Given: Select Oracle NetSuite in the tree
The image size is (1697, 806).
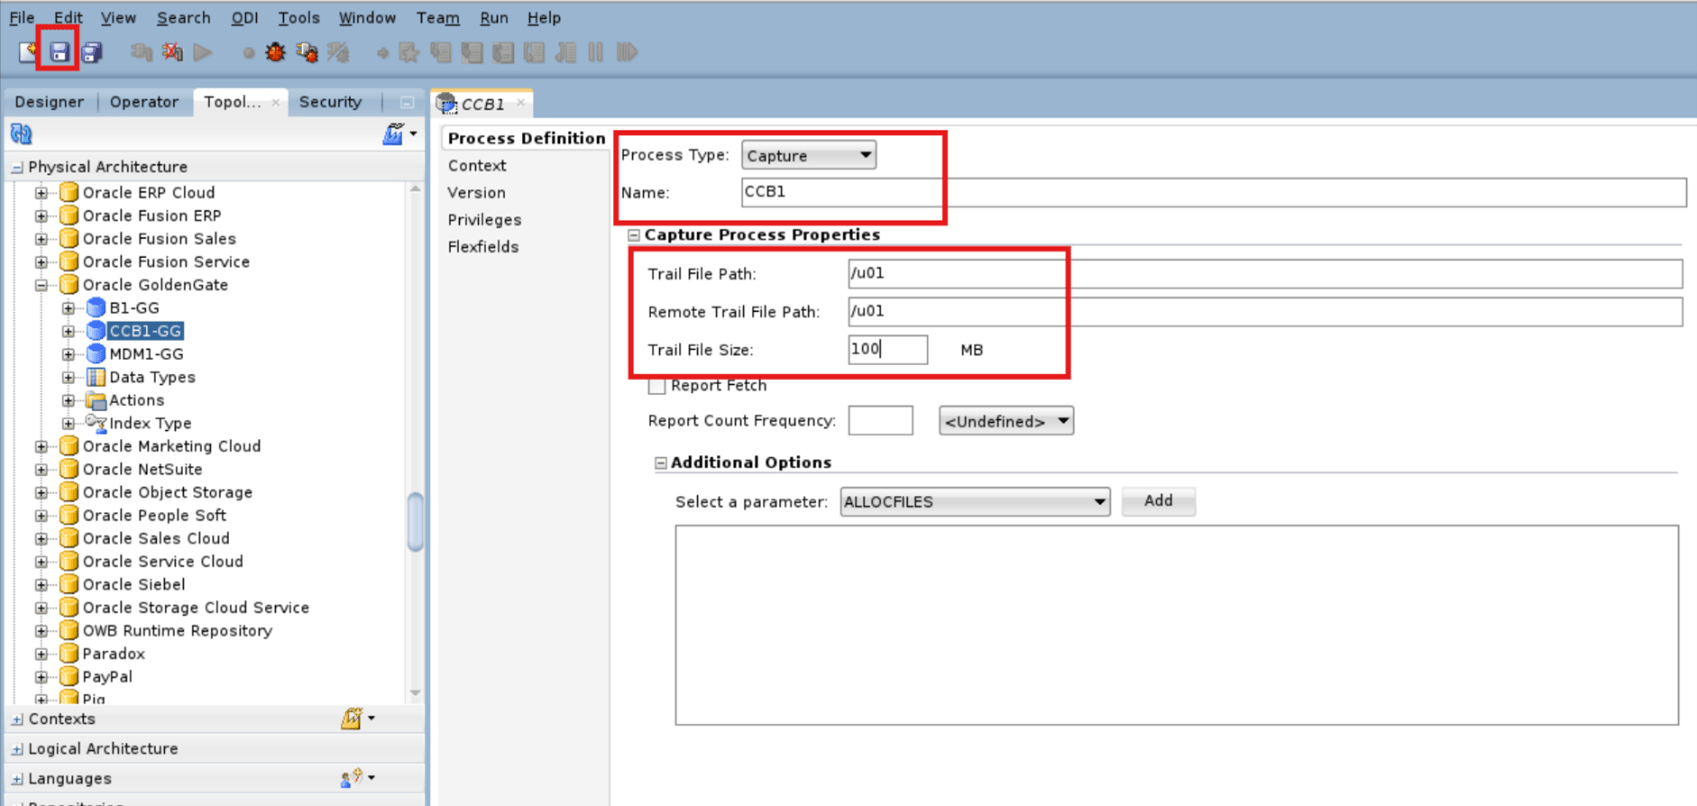Looking at the screenshot, I should point(142,469).
